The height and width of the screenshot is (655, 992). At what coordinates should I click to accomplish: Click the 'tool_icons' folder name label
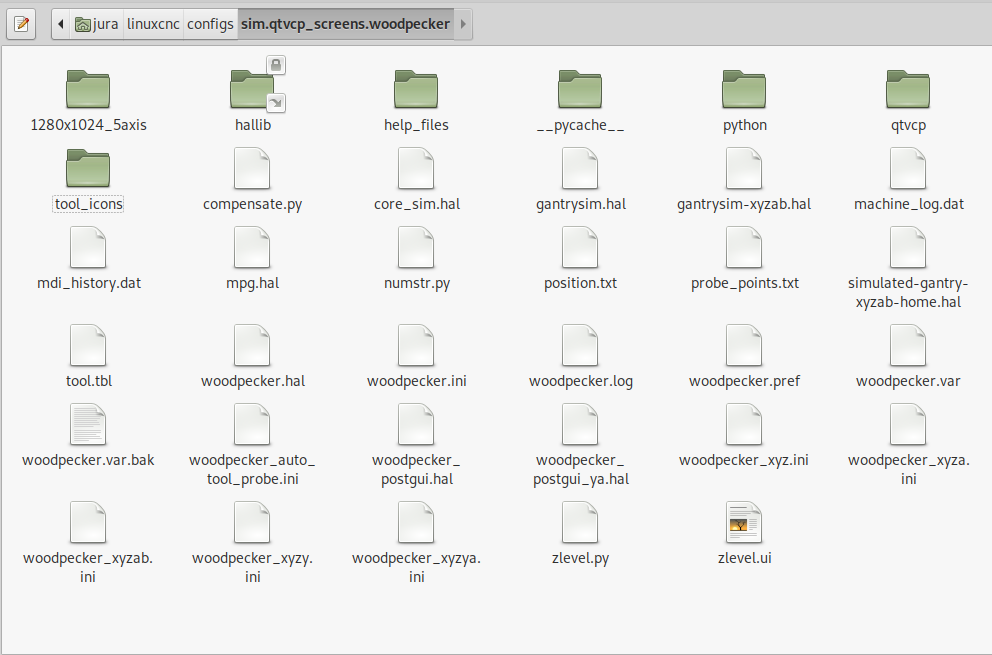88,204
